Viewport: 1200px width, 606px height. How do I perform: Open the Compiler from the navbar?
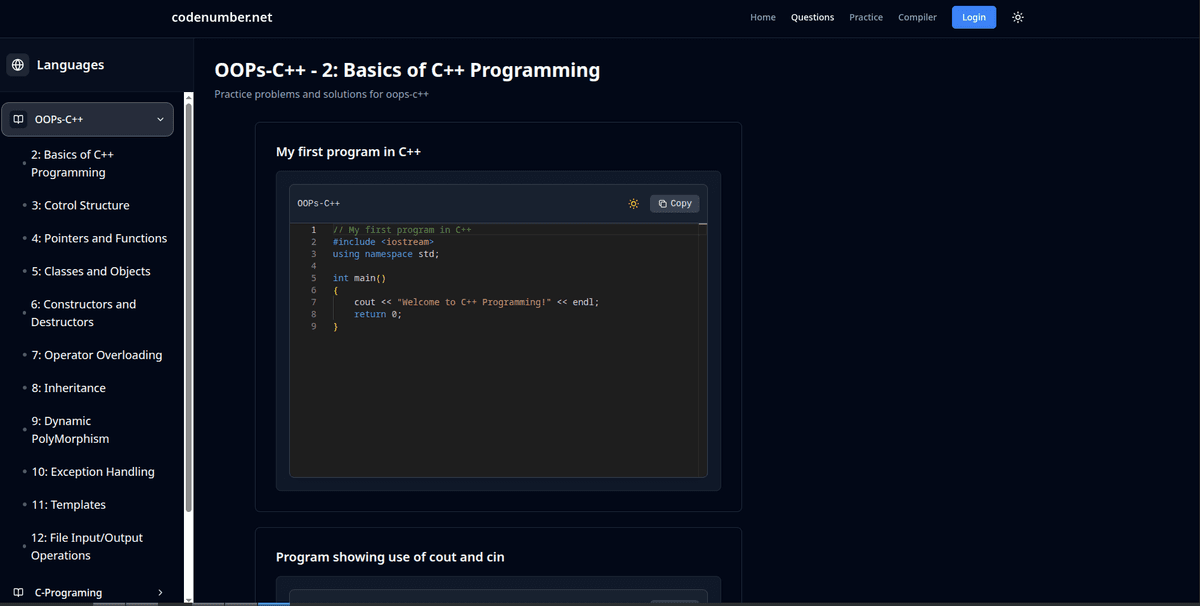click(x=917, y=17)
